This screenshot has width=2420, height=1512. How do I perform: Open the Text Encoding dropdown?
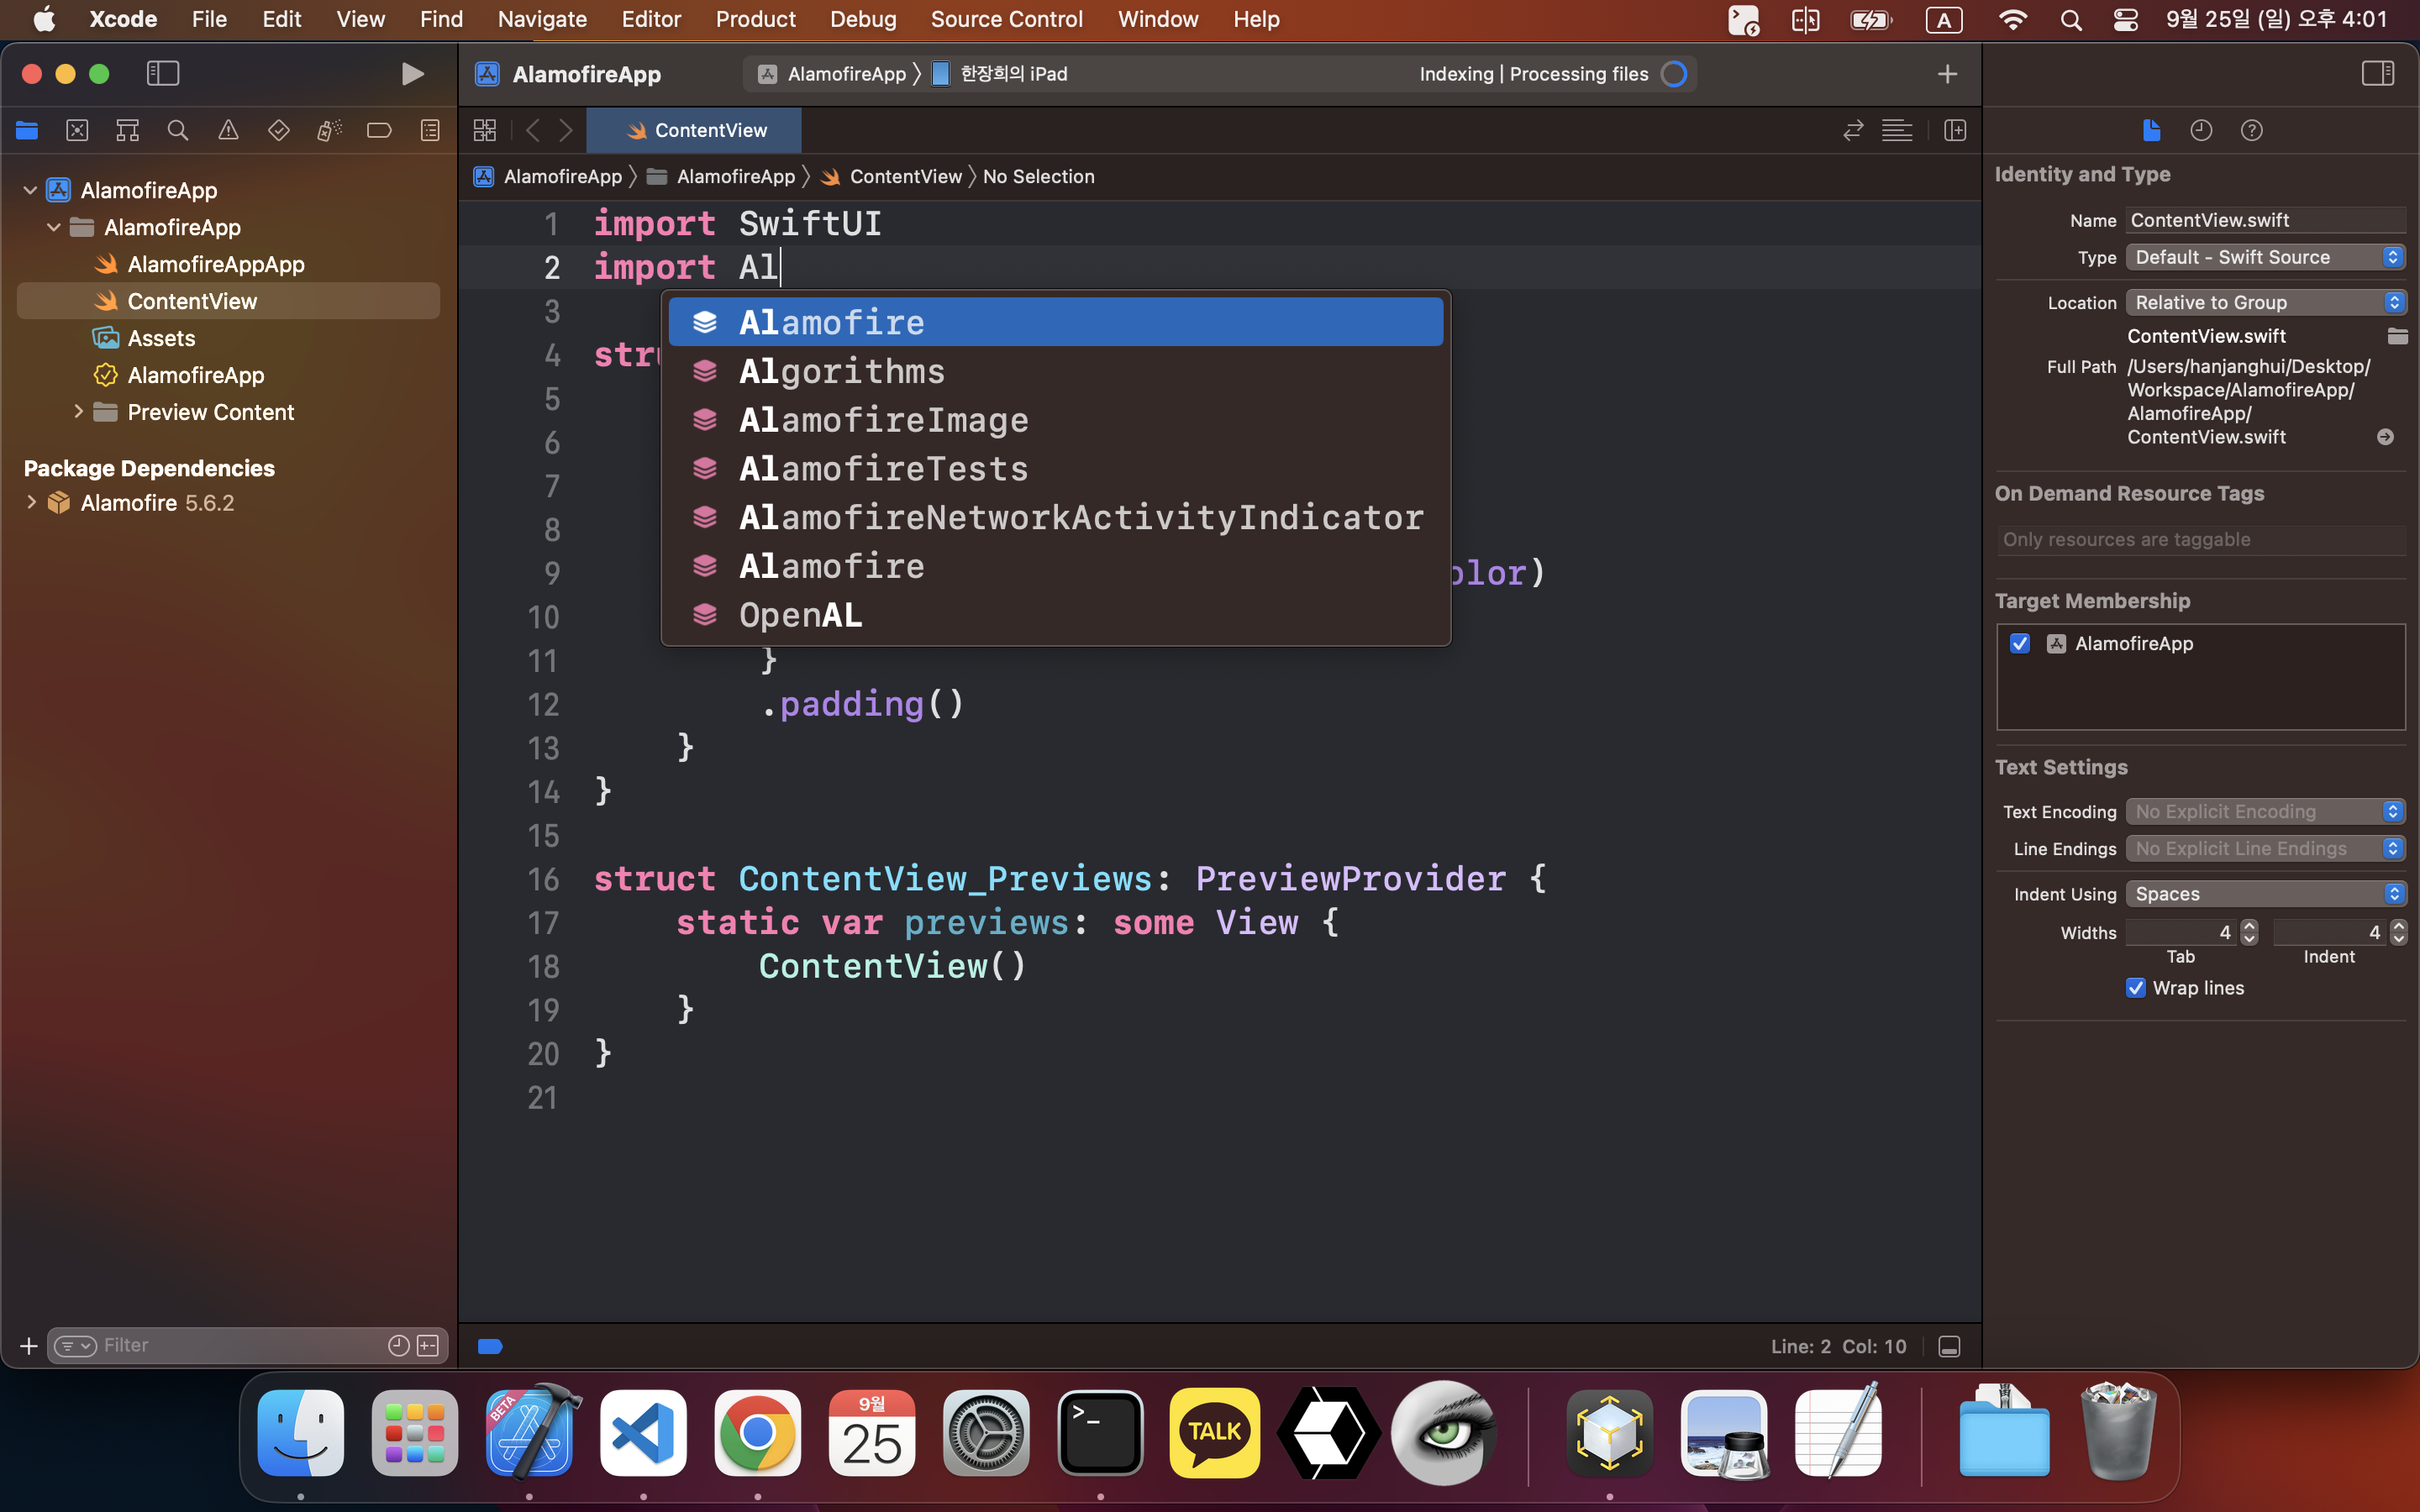(x=2265, y=811)
